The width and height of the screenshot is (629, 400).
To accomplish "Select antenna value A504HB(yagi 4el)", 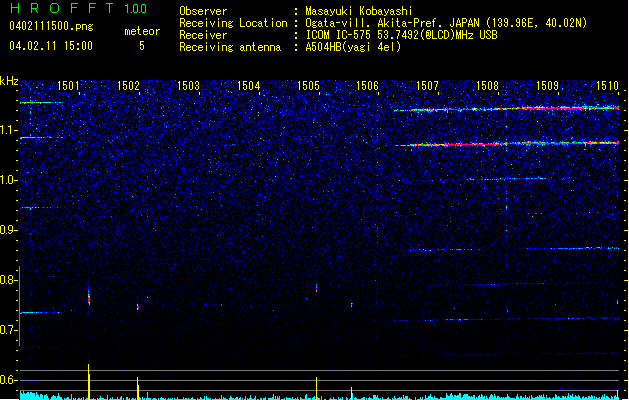I will pos(353,47).
